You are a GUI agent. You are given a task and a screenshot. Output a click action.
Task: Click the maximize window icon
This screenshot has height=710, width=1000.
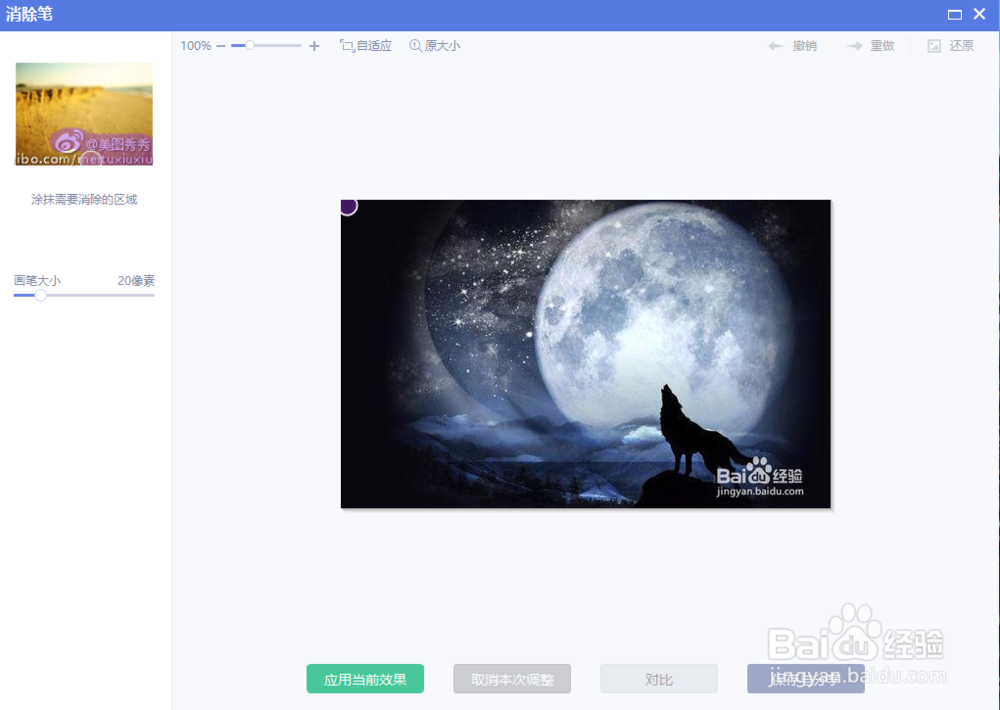pyautogui.click(x=955, y=14)
